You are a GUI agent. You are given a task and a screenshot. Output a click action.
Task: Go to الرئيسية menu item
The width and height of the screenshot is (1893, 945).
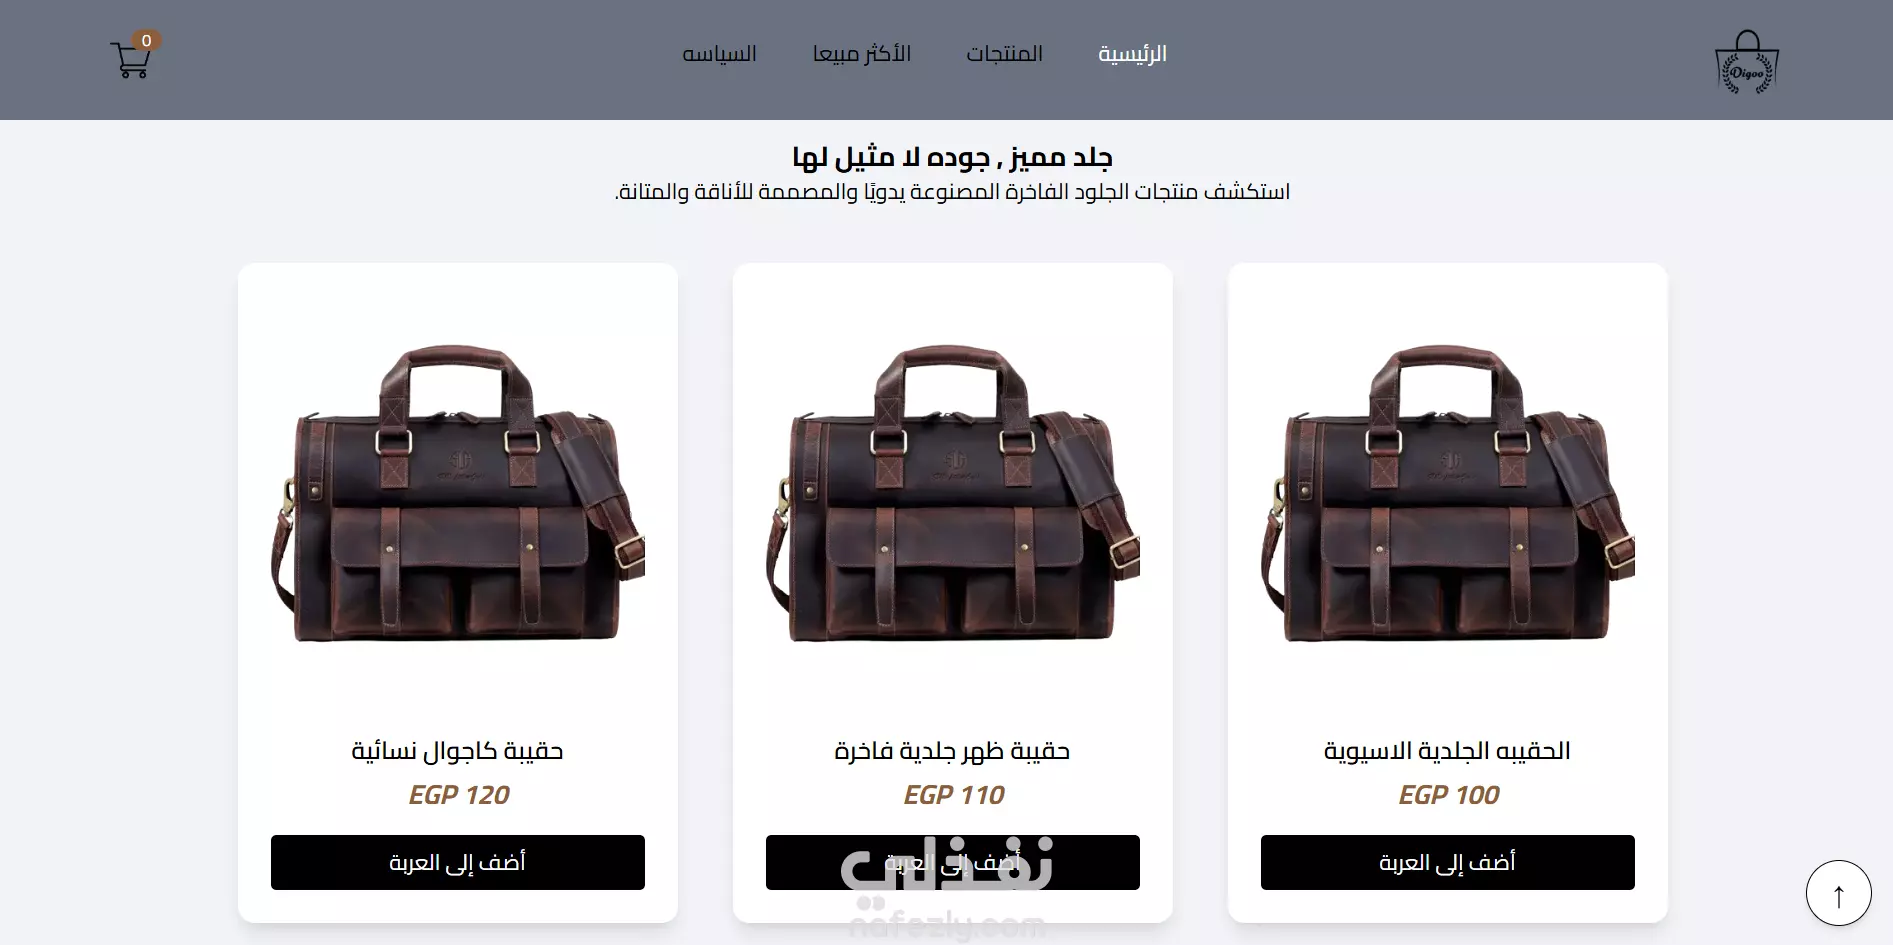1132,54
